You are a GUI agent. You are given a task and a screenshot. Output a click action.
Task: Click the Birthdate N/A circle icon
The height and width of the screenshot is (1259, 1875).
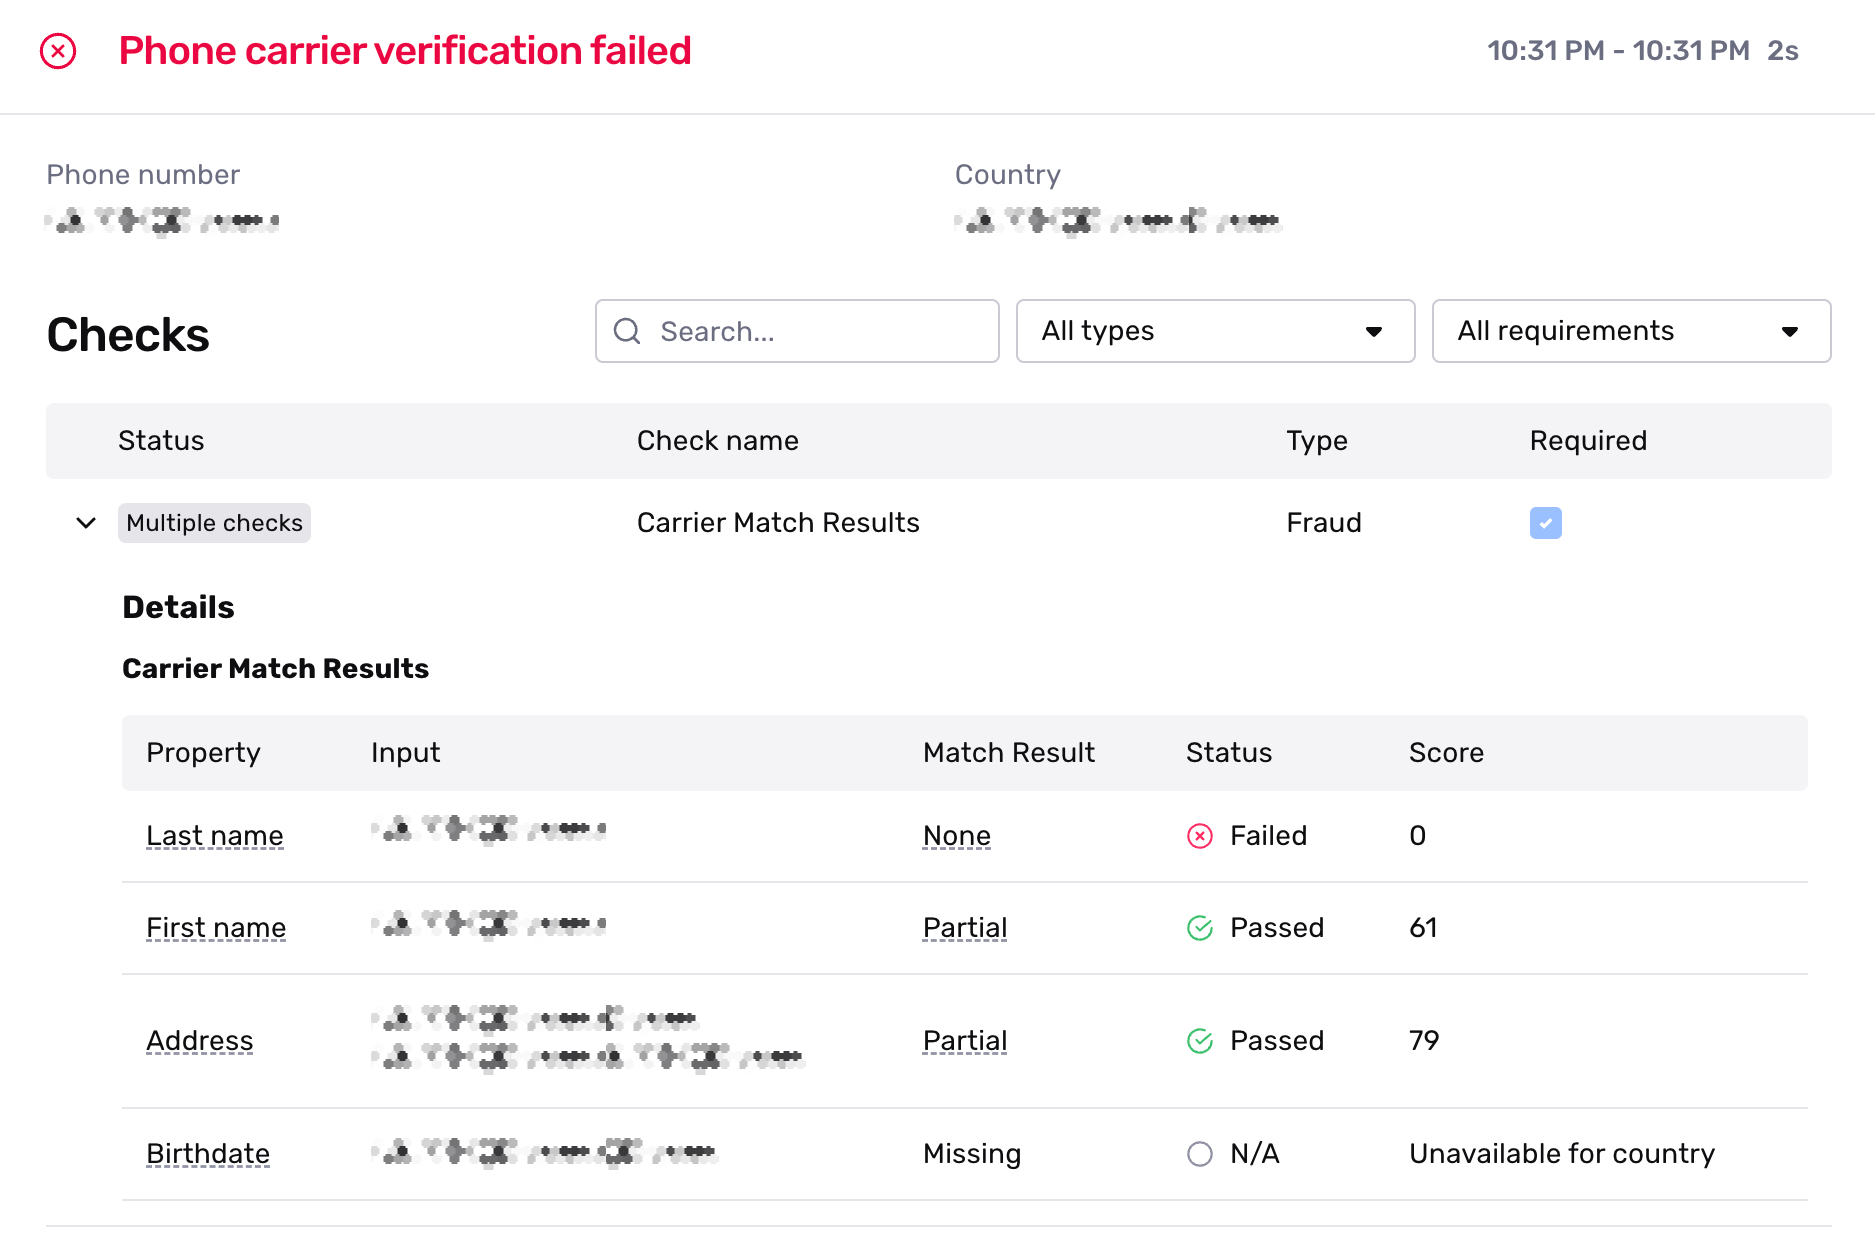click(1200, 1154)
